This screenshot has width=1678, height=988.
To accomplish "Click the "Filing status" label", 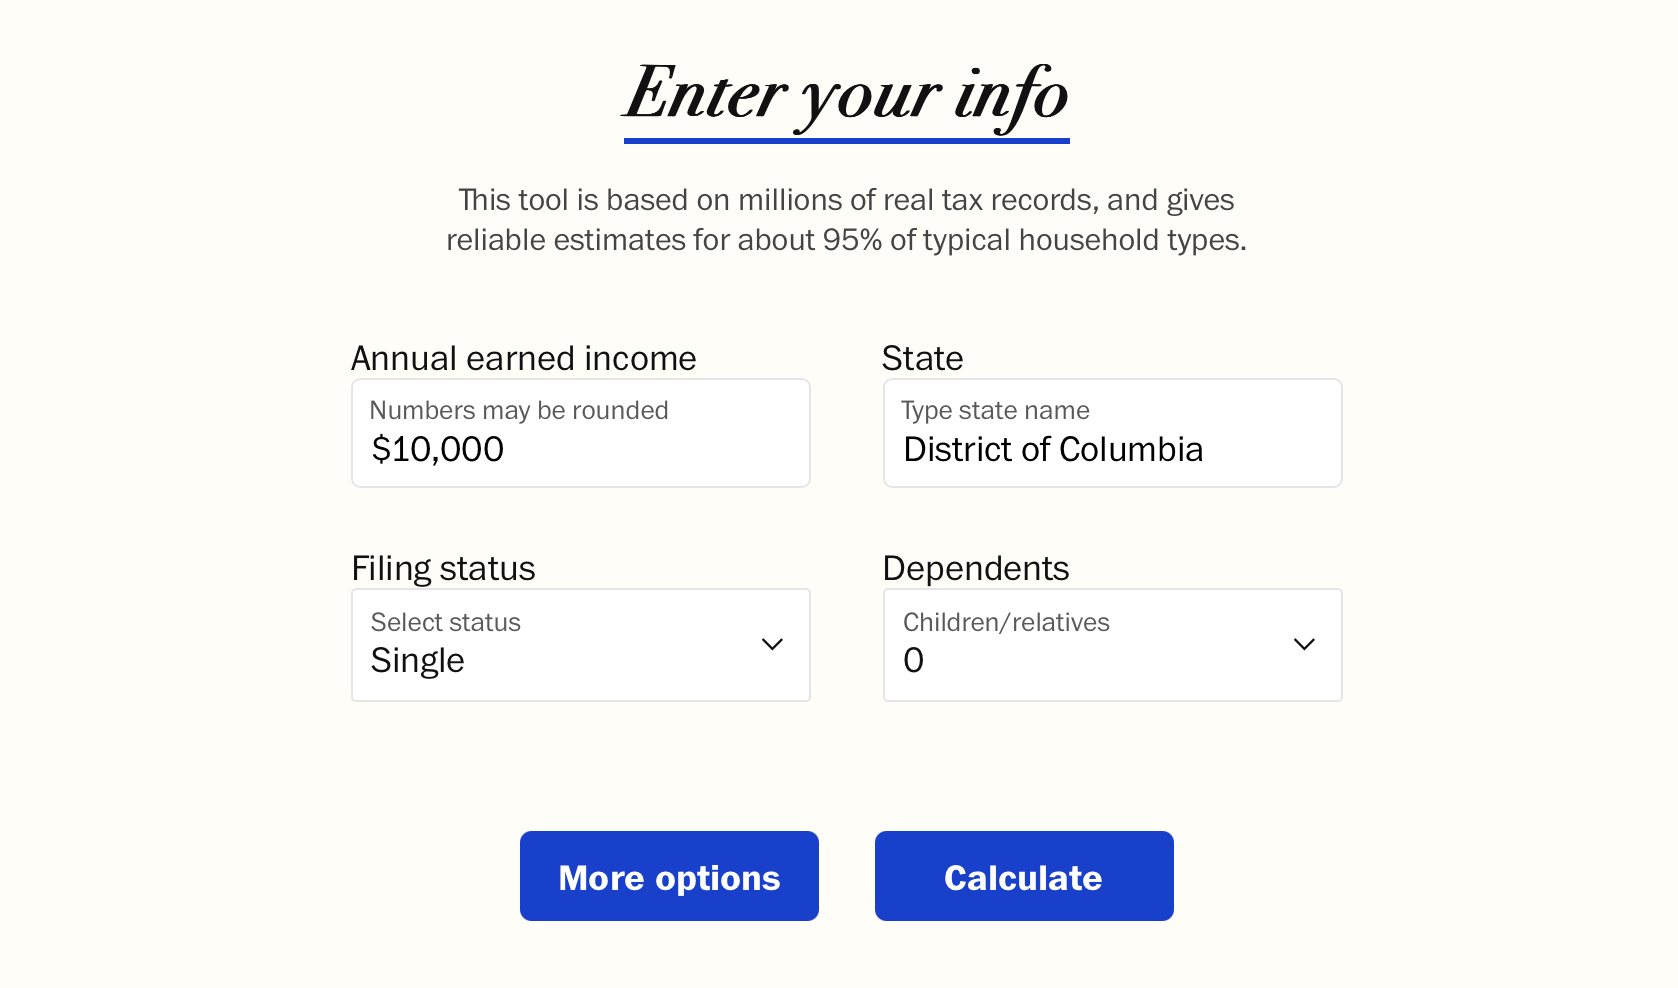I will [x=443, y=568].
